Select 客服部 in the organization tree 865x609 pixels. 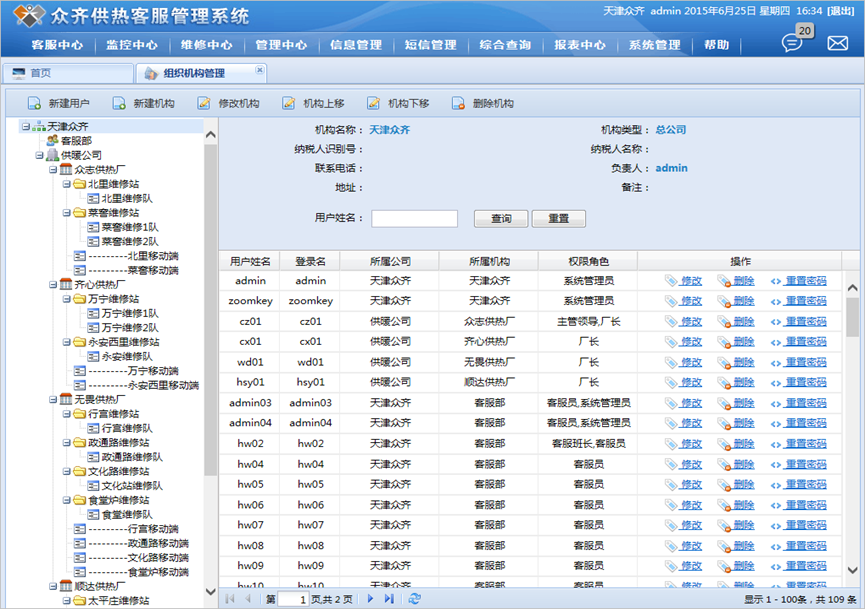pyautogui.click(x=75, y=141)
